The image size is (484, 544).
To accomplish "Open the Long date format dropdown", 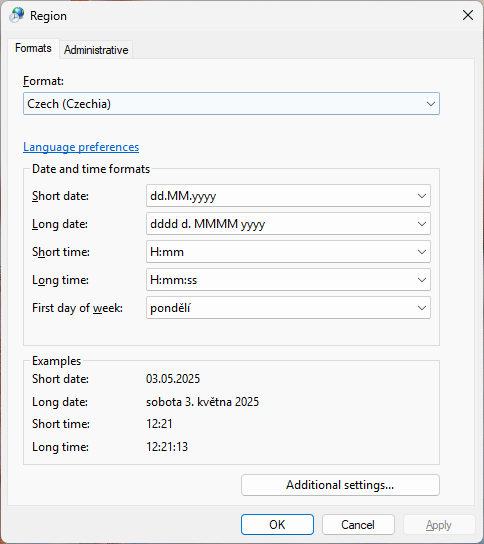I will [x=288, y=224].
